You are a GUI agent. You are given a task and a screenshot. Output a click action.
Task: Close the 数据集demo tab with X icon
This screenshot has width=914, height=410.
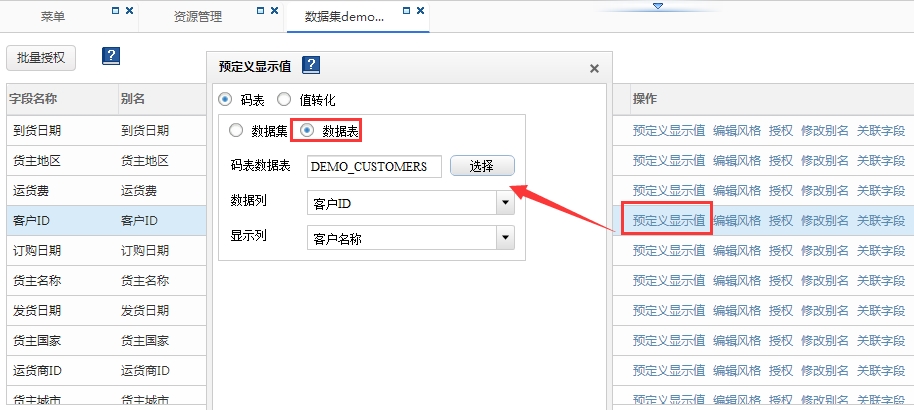(x=421, y=10)
